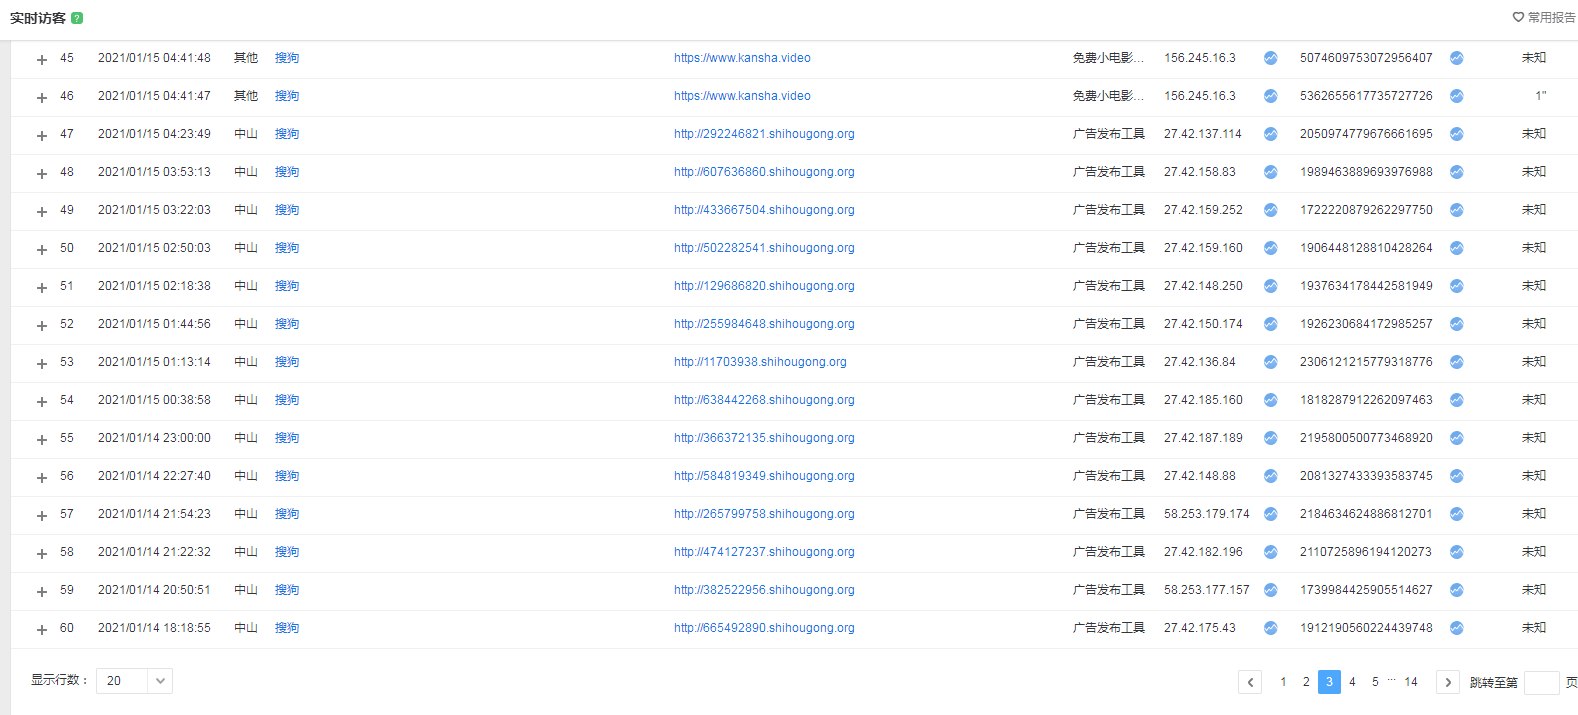Open 搜狗 source link in row 50

(x=287, y=248)
